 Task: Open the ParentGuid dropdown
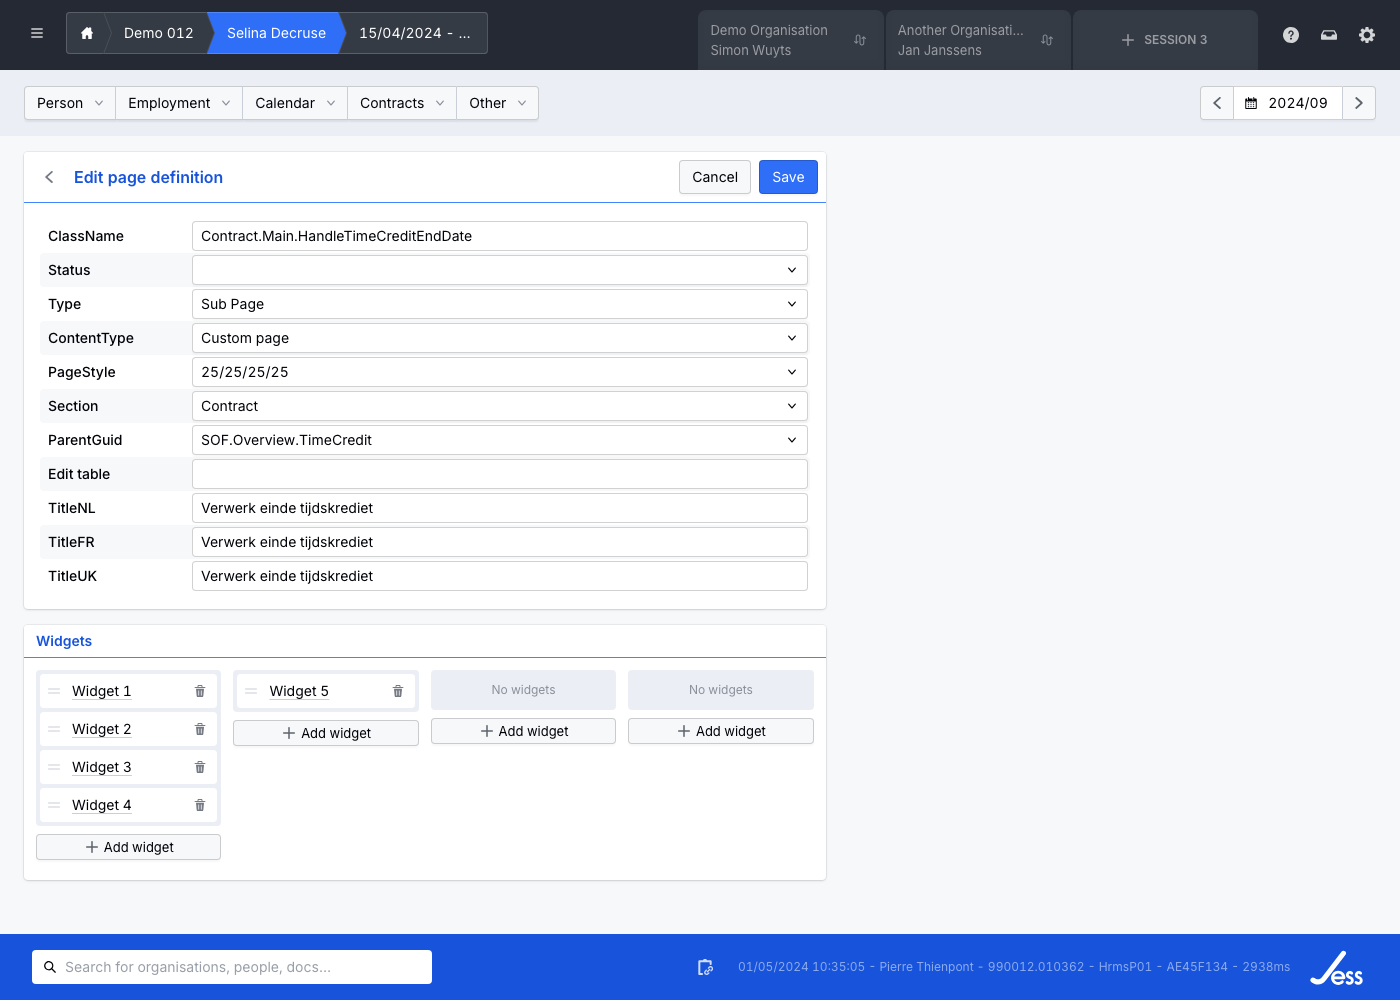pos(499,440)
